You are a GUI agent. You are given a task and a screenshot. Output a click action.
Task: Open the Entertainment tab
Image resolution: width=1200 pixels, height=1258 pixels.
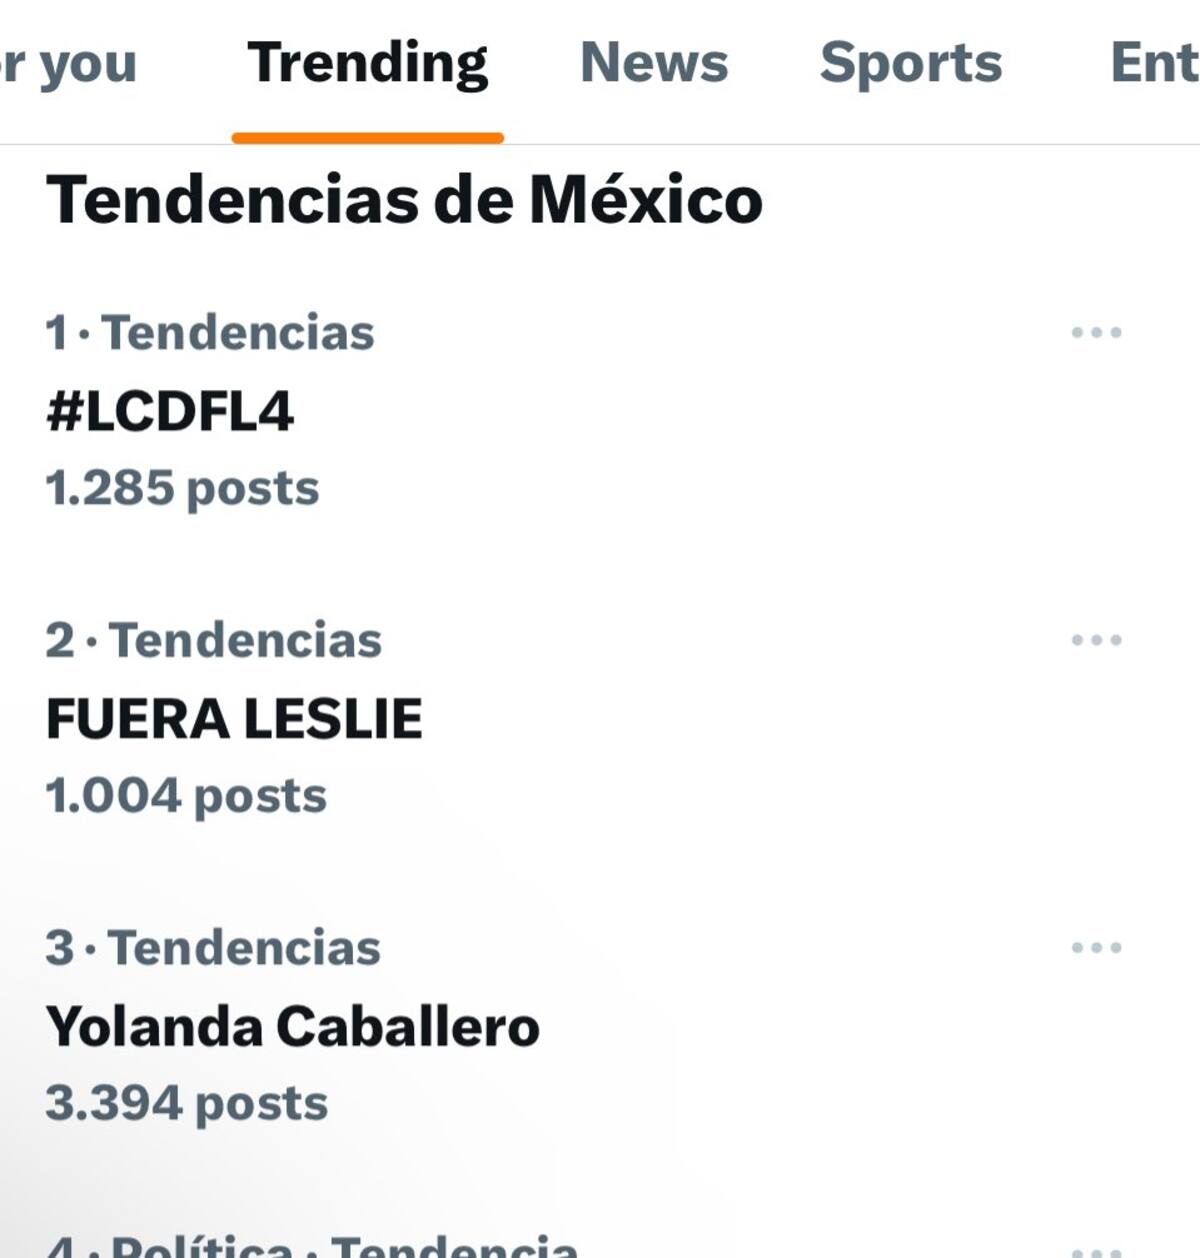coord(1154,63)
